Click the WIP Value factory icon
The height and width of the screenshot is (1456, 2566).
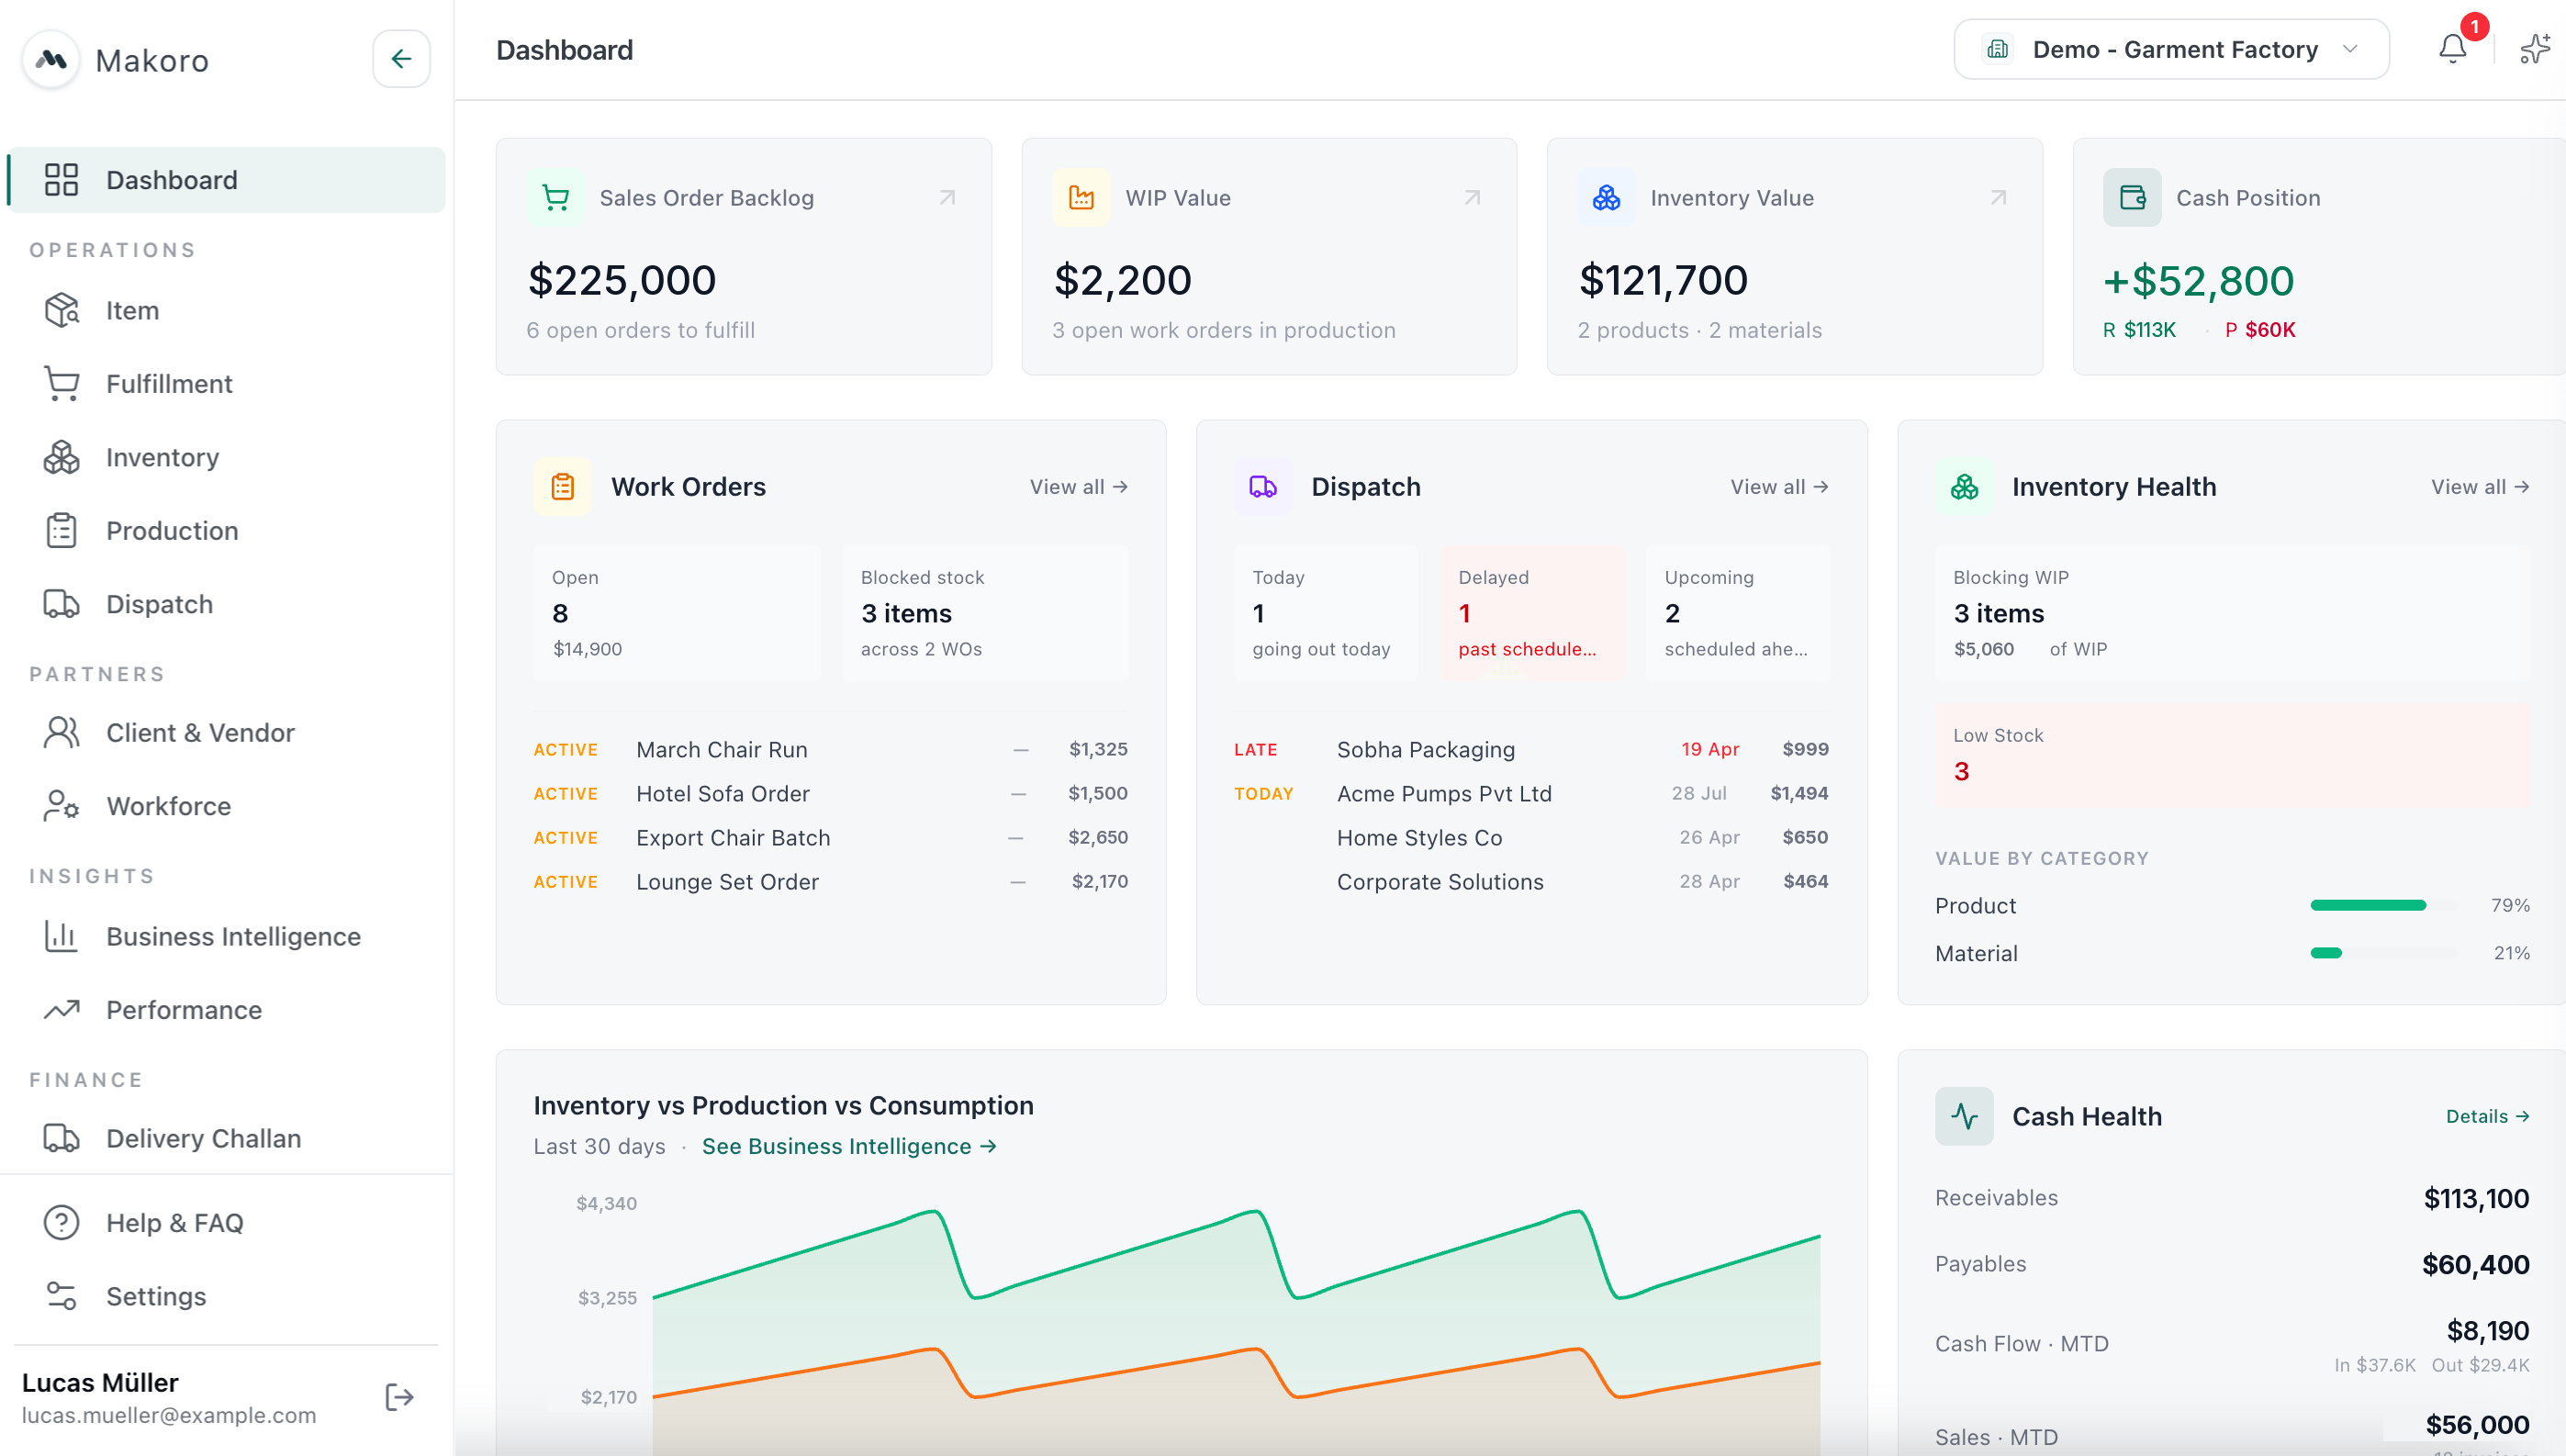pyautogui.click(x=1081, y=197)
